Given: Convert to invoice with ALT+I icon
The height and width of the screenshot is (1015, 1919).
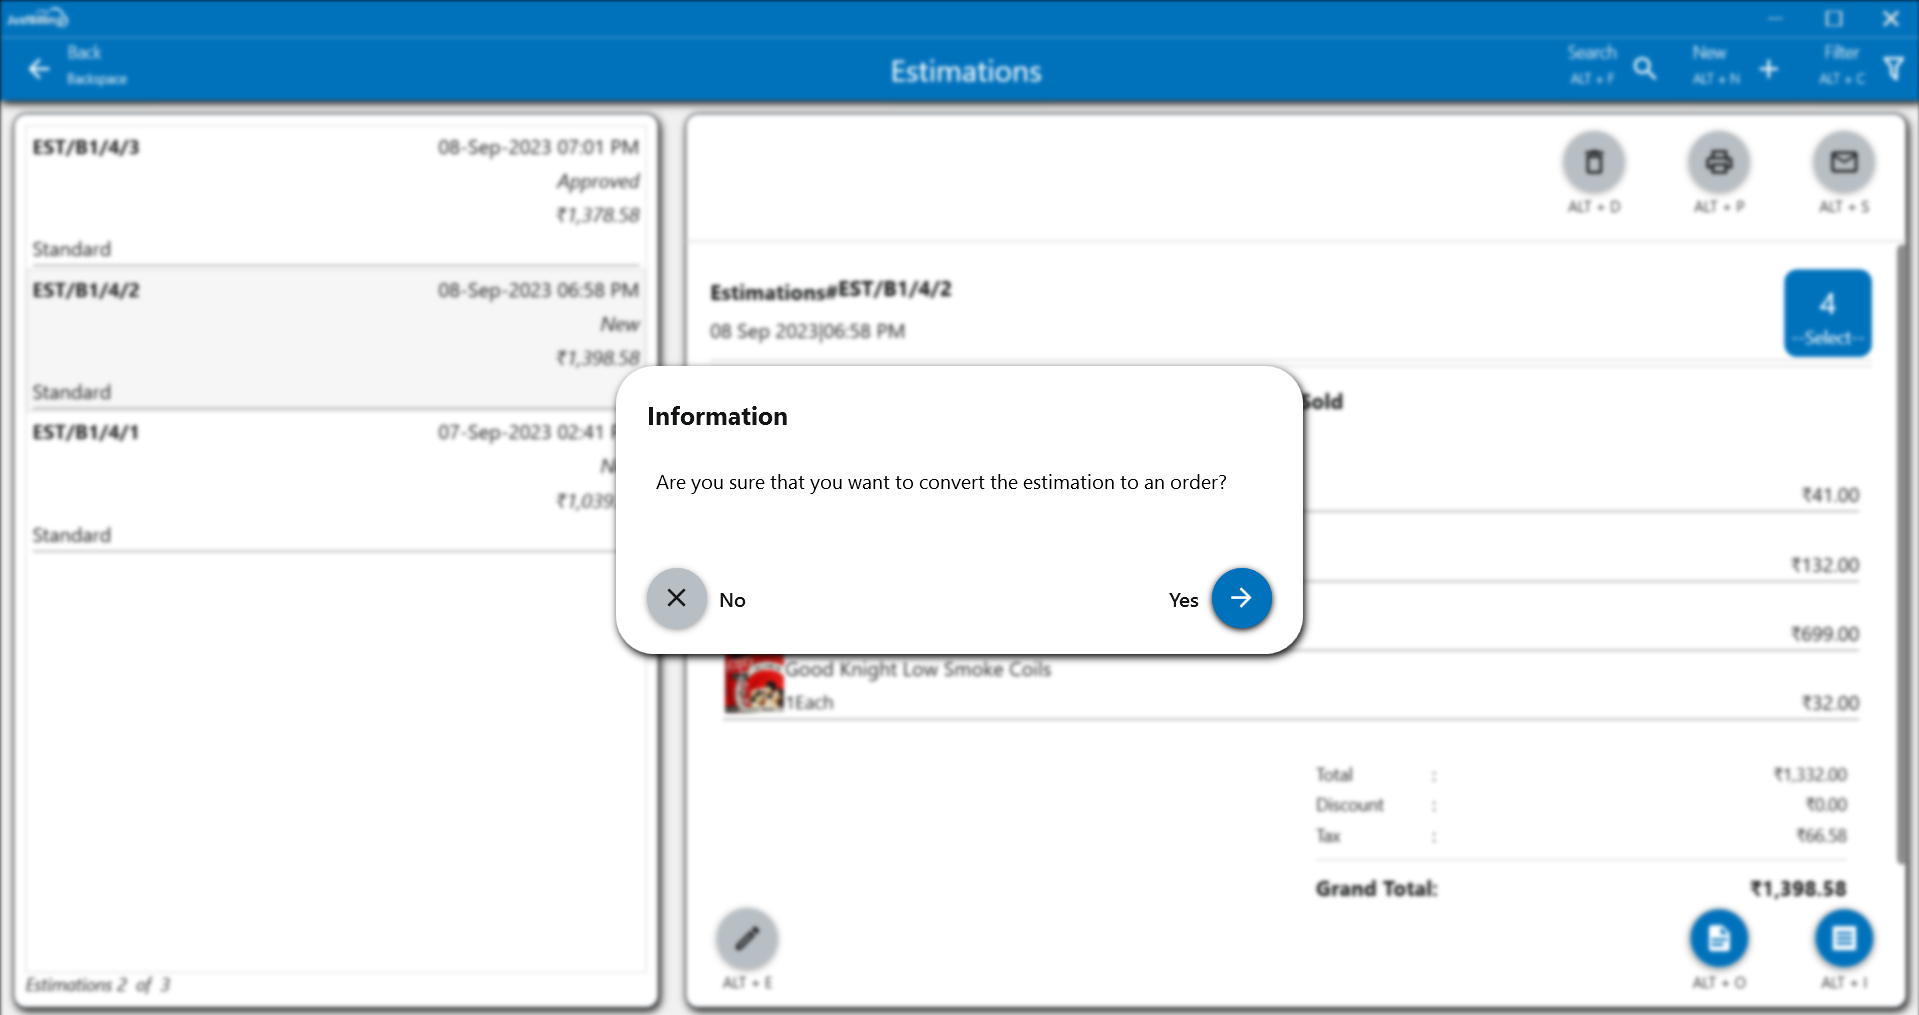Looking at the screenshot, I should (1843, 938).
